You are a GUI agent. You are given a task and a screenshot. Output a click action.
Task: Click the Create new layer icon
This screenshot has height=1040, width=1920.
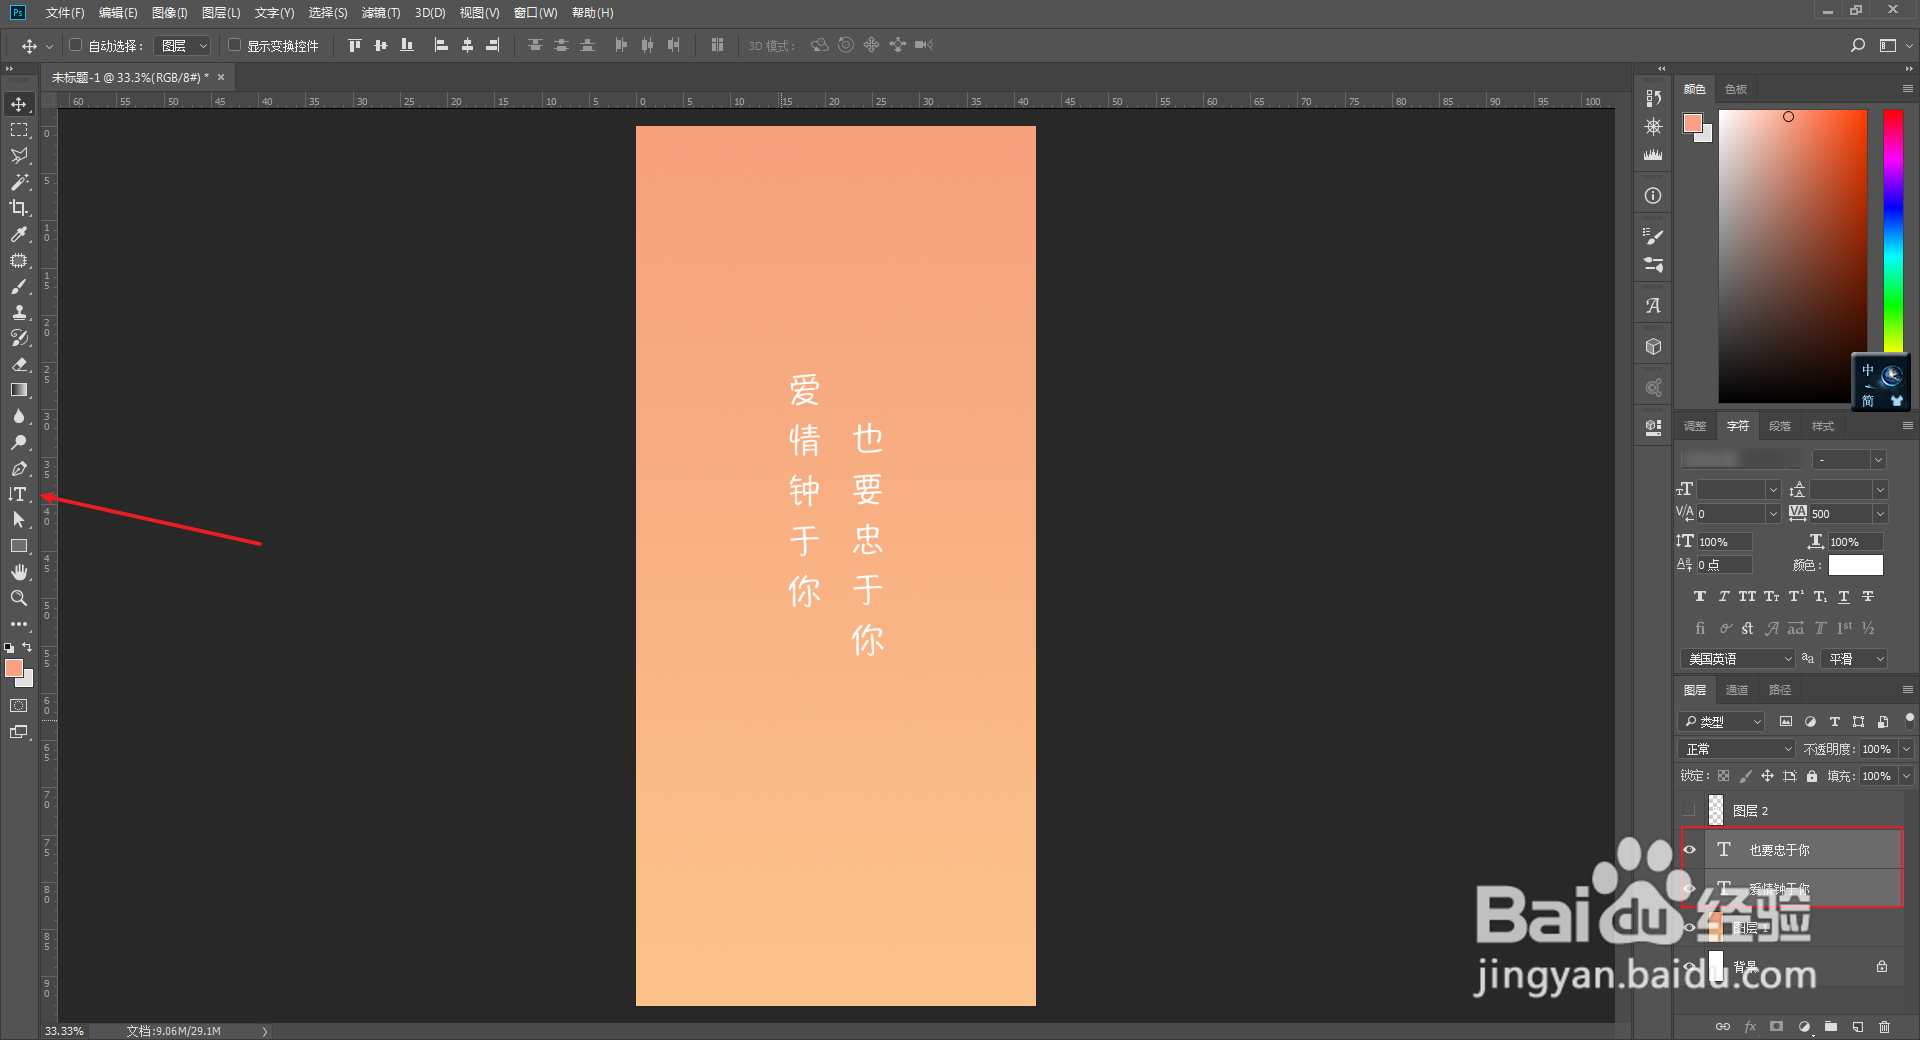(1858, 1026)
